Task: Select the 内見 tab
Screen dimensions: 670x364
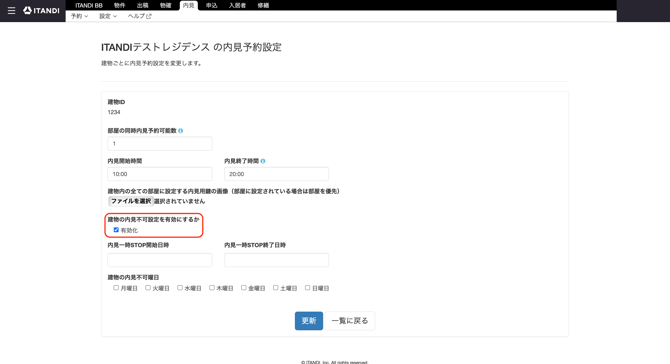Action: click(x=188, y=5)
